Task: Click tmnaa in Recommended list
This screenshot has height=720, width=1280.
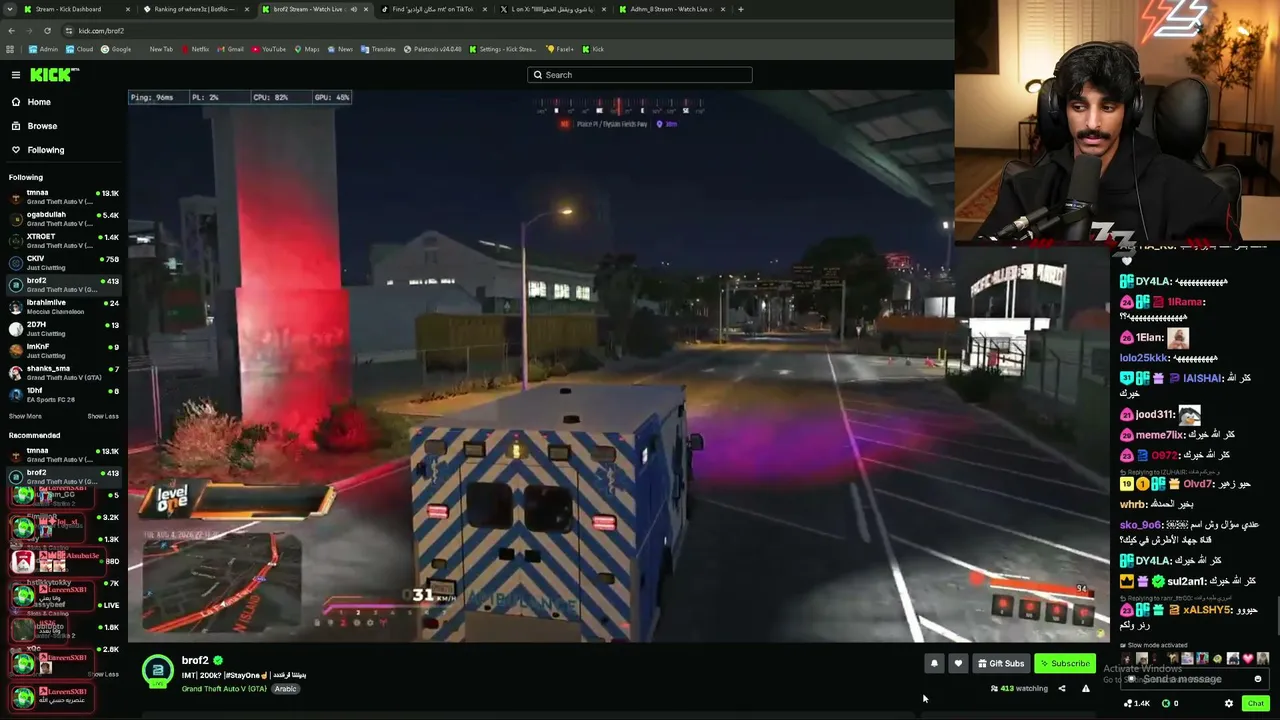Action: (63, 454)
